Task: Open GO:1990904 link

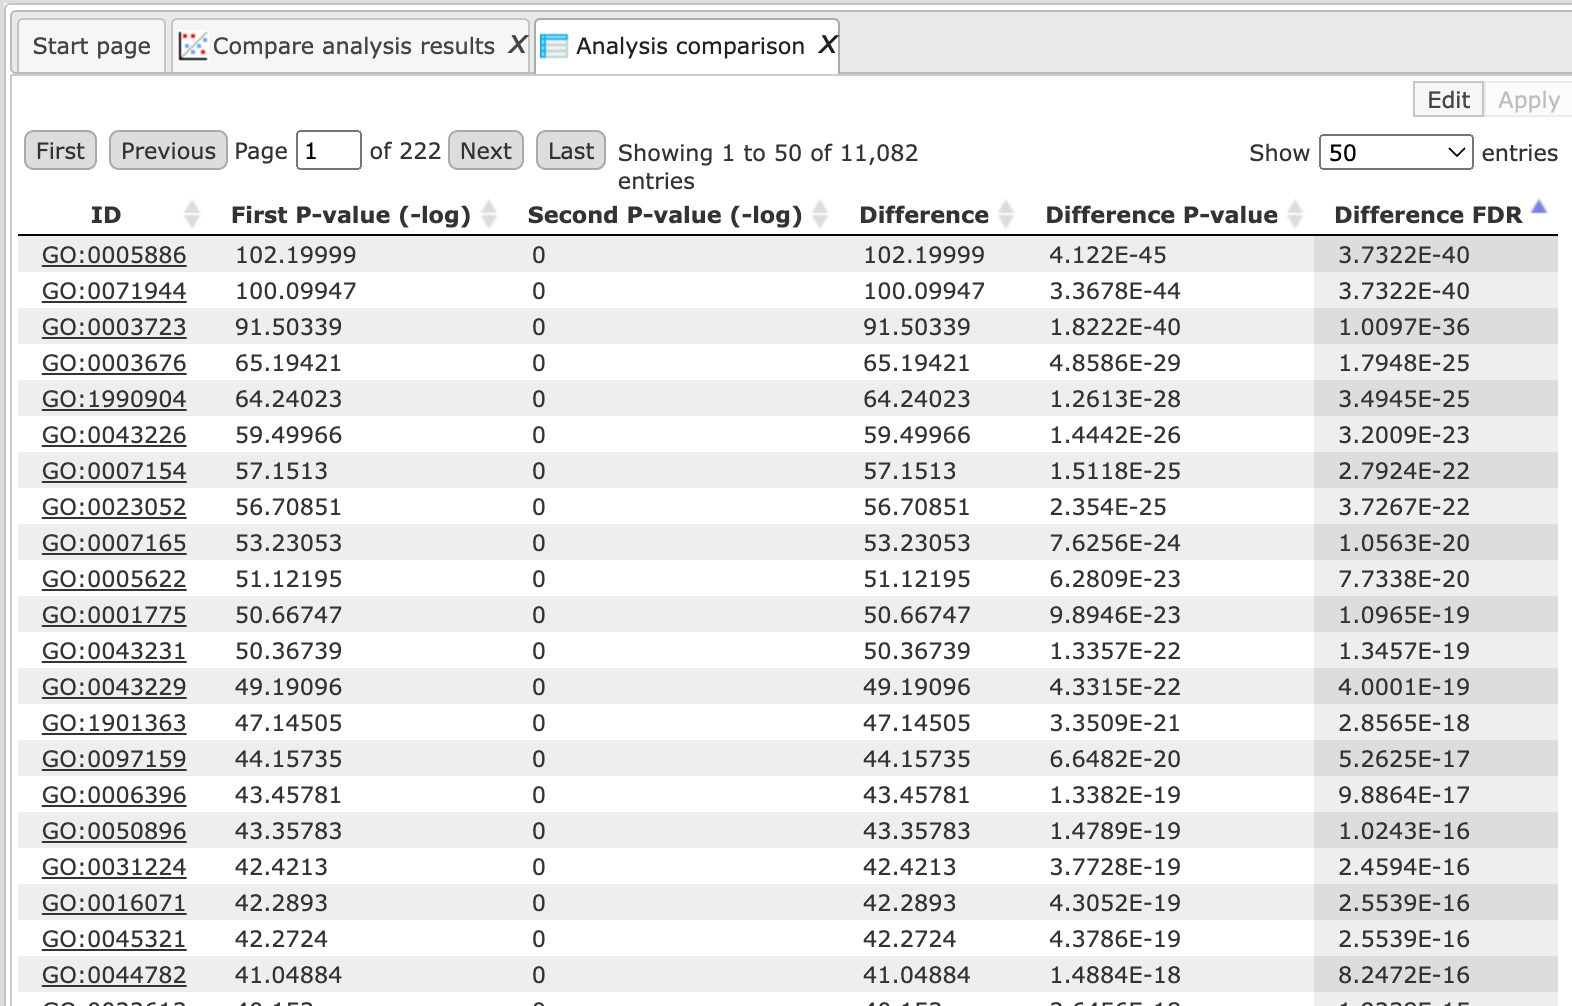Action: (114, 399)
